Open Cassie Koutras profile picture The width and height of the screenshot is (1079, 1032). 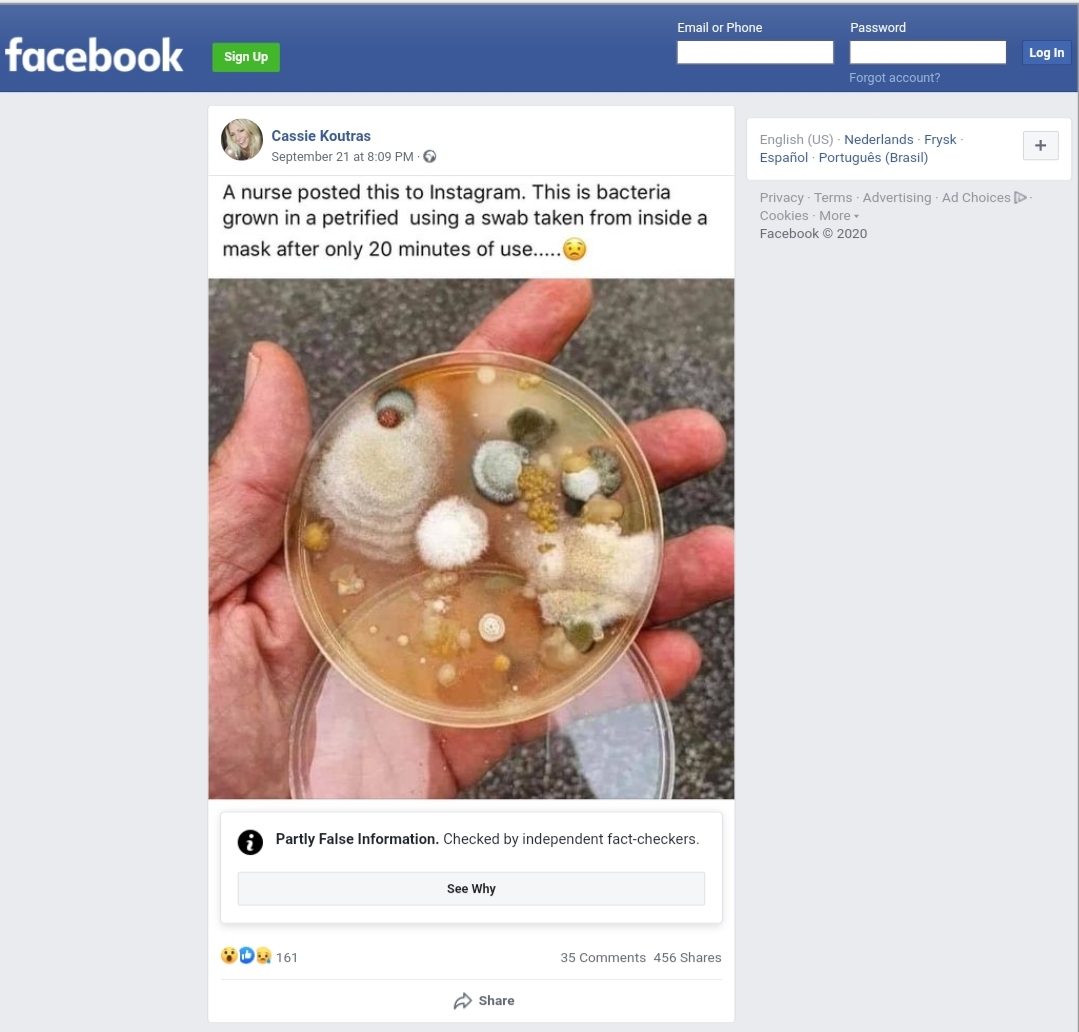tap(242, 140)
